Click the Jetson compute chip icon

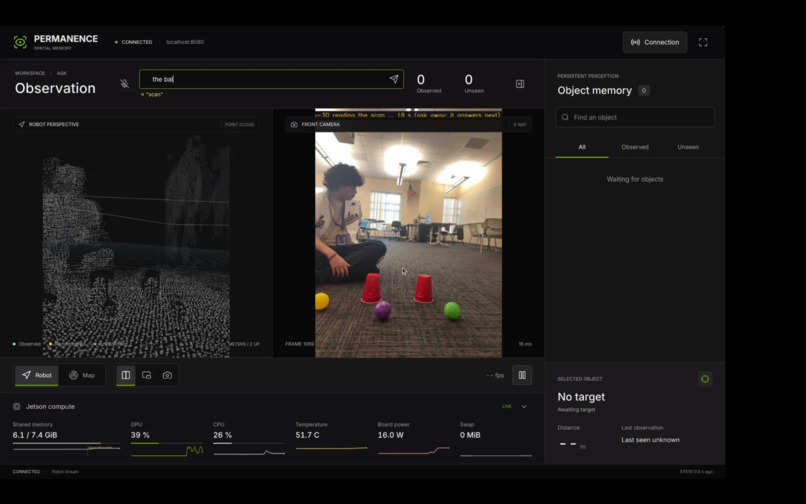16,406
